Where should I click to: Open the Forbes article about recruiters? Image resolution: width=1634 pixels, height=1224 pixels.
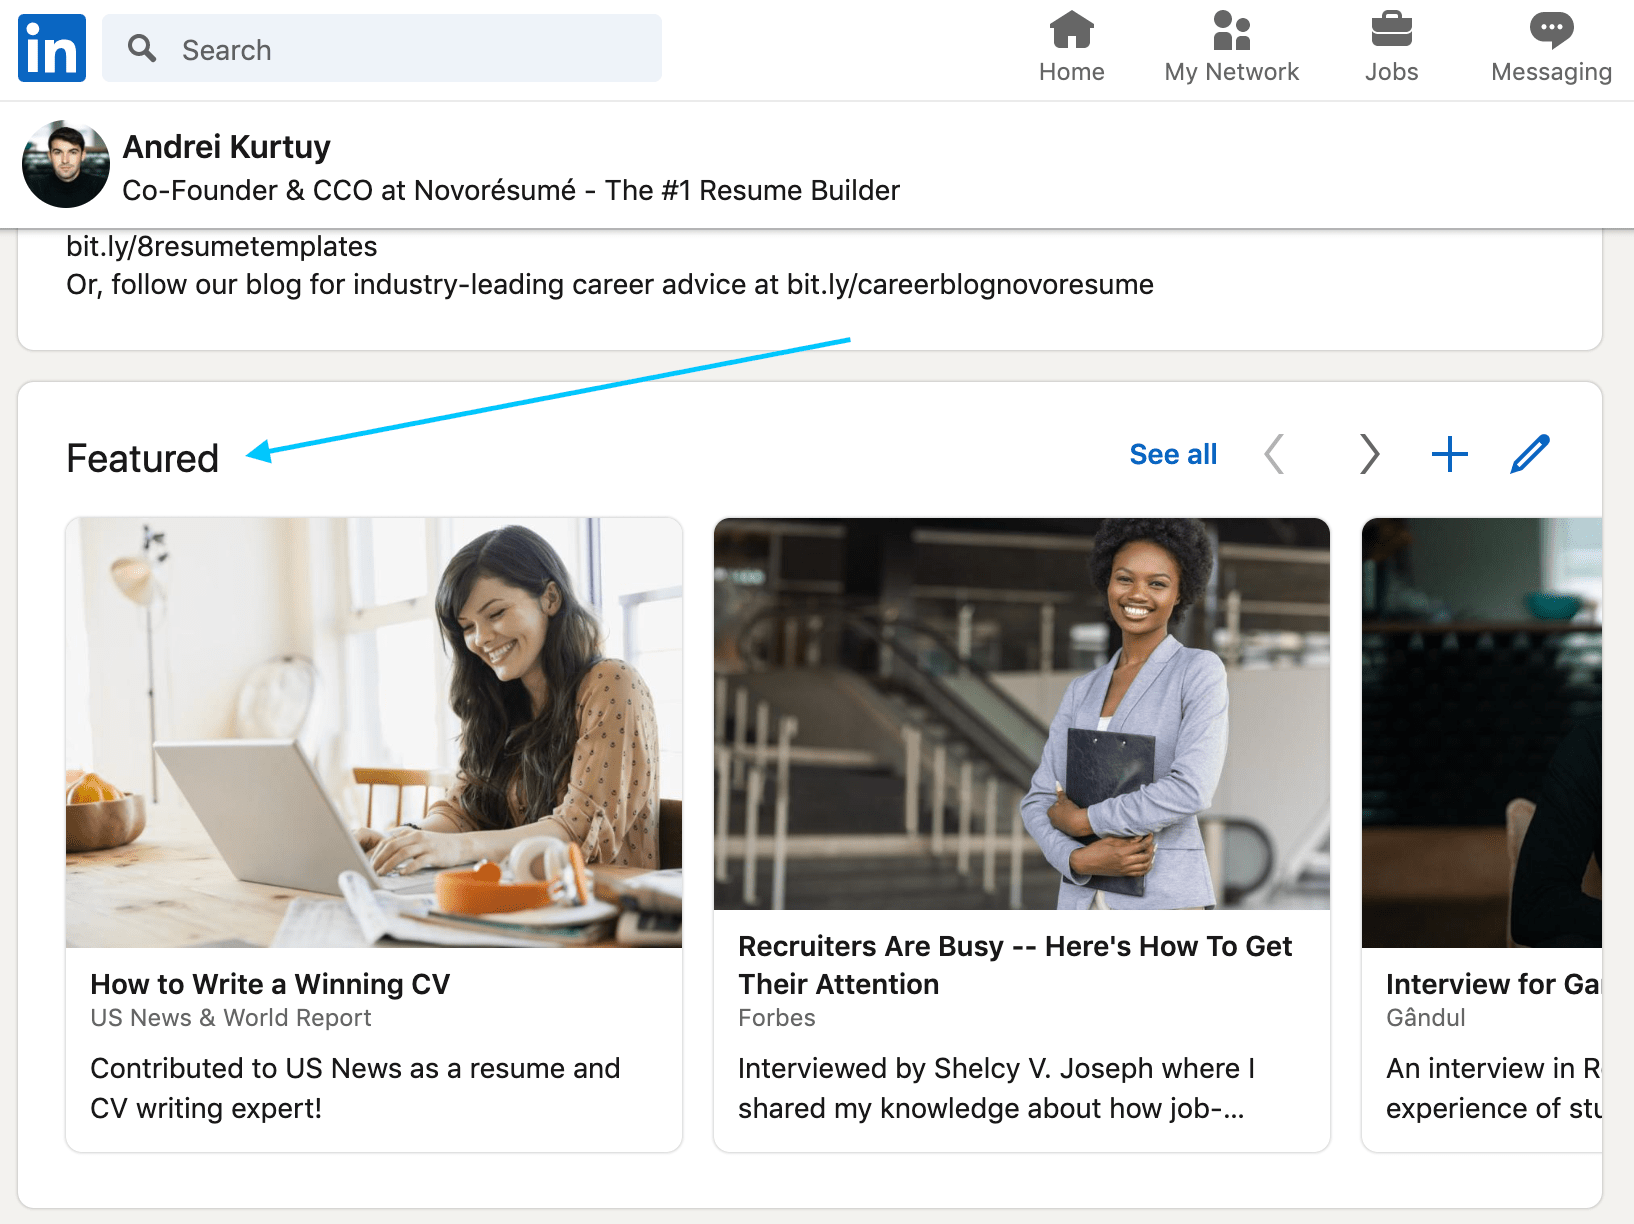1014,965
